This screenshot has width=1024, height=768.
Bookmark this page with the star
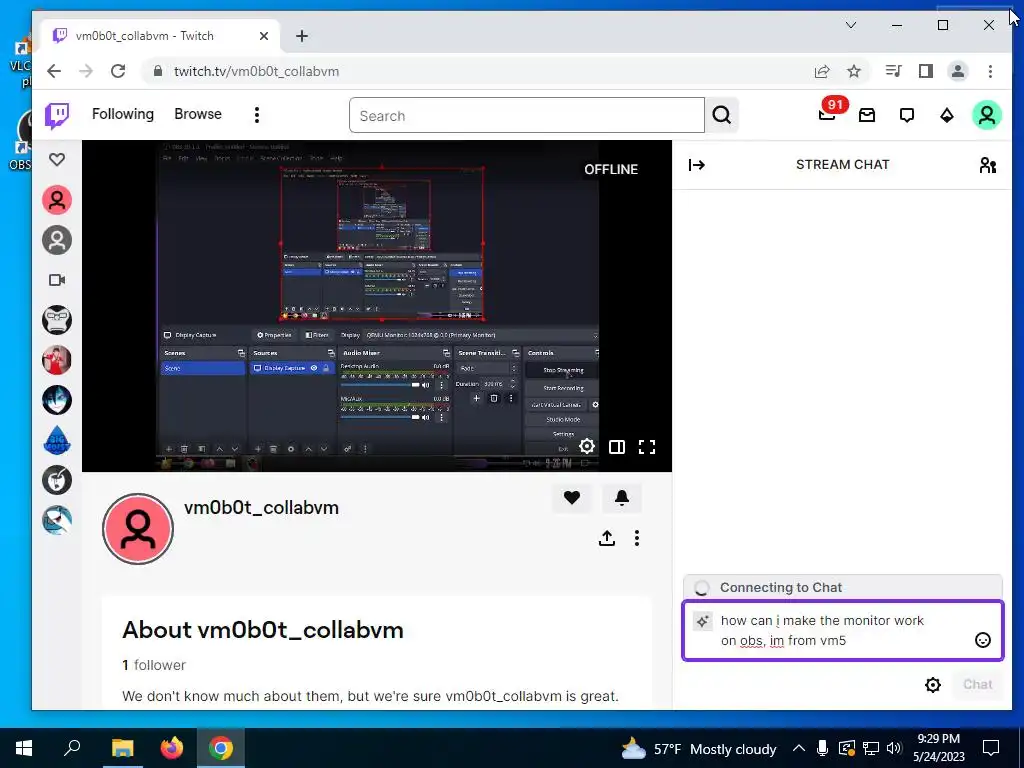[x=854, y=71]
